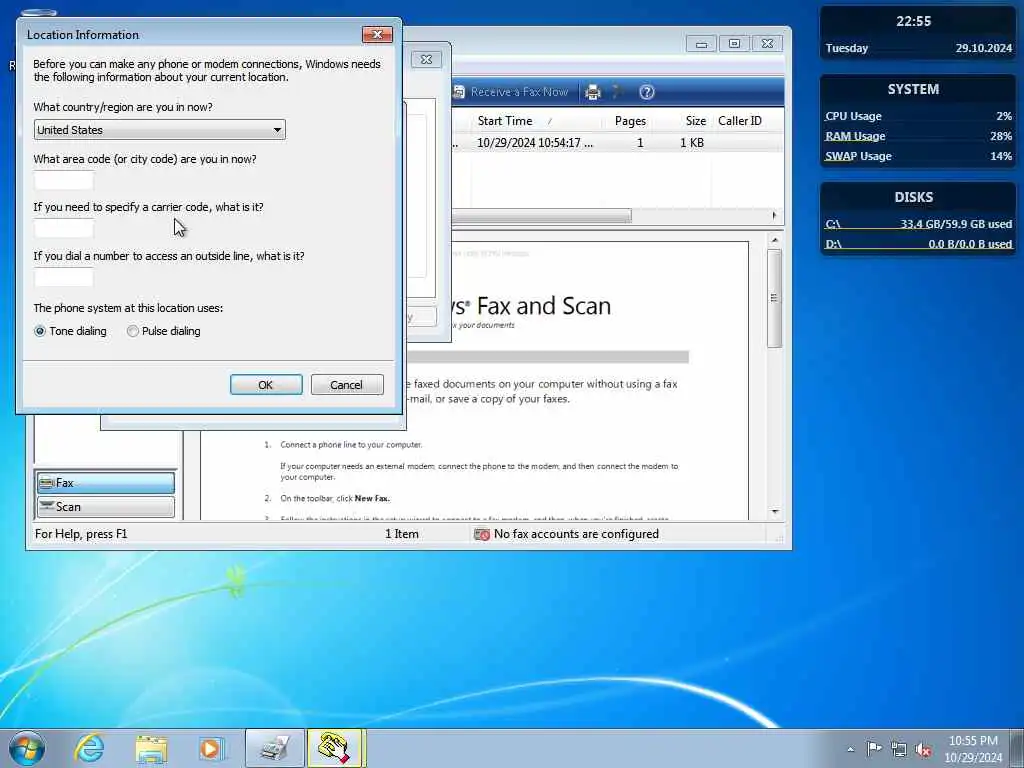Click the preview pane vertical scrollbar thumb
Image resolution: width=1024 pixels, height=768 pixels.
[x=775, y=298]
